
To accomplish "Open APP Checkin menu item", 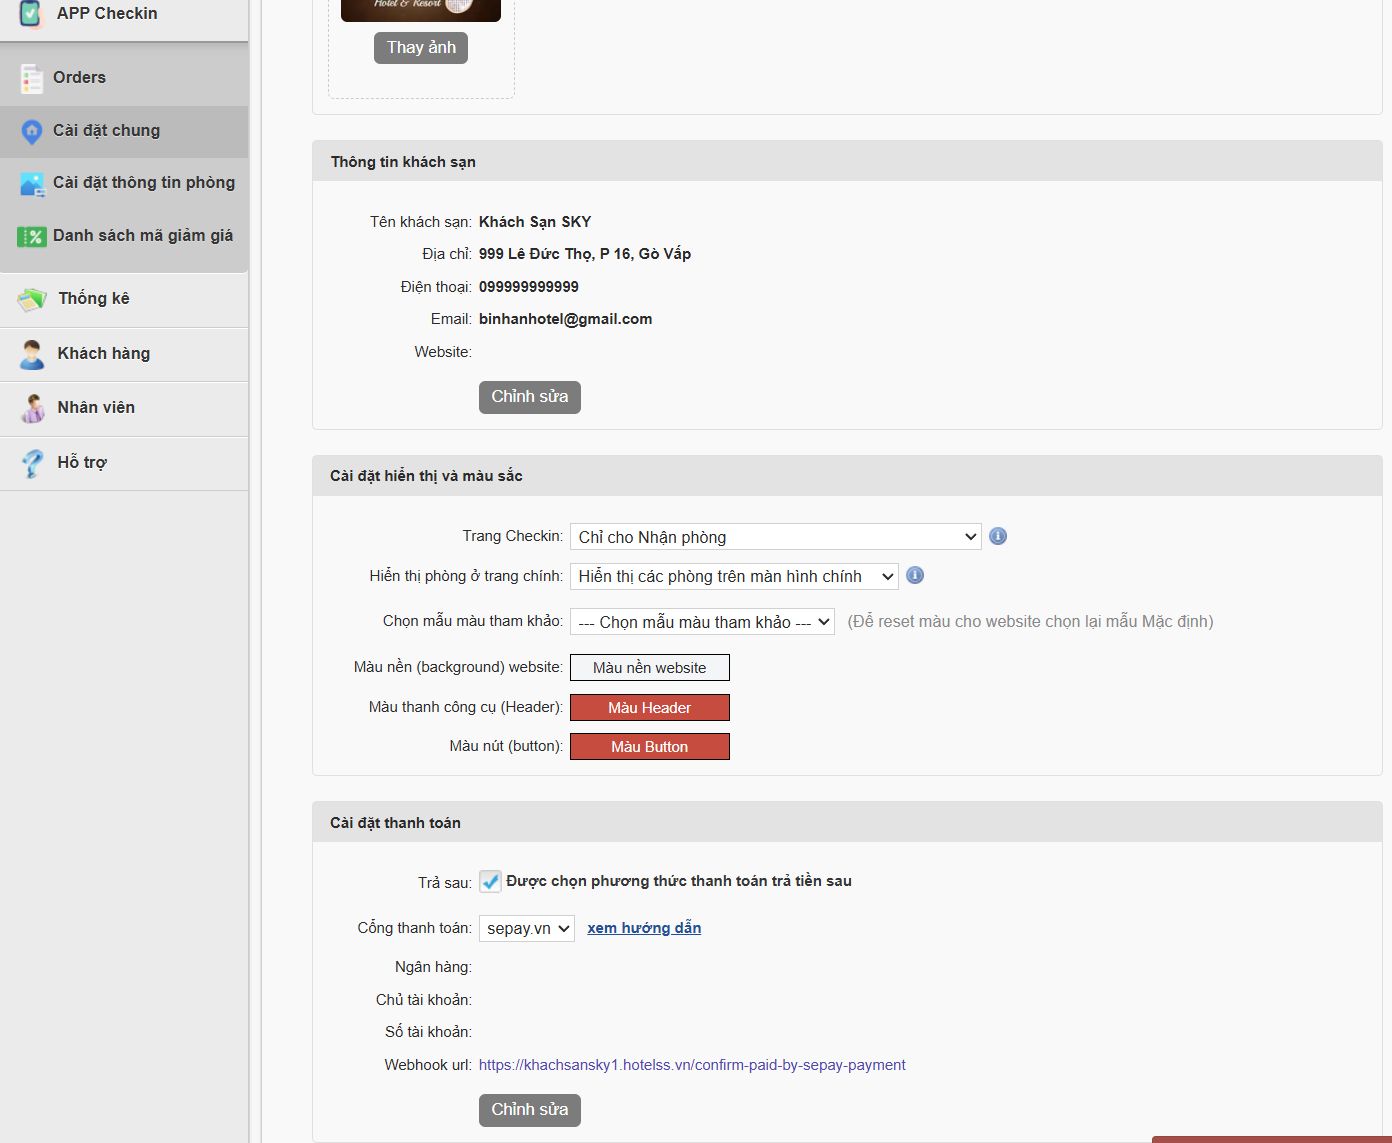I will click(124, 14).
